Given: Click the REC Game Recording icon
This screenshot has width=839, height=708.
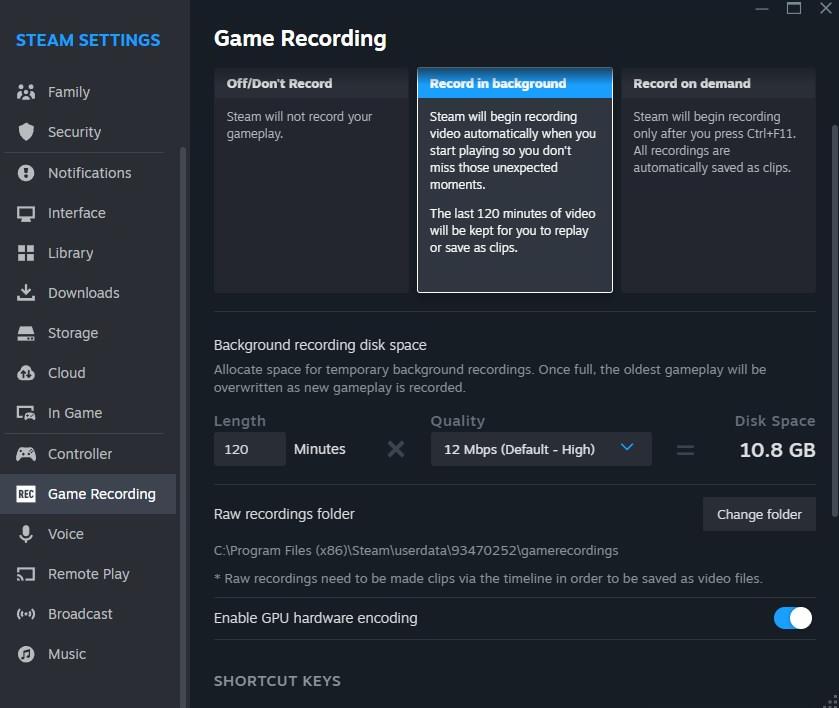Looking at the screenshot, I should pos(26,494).
